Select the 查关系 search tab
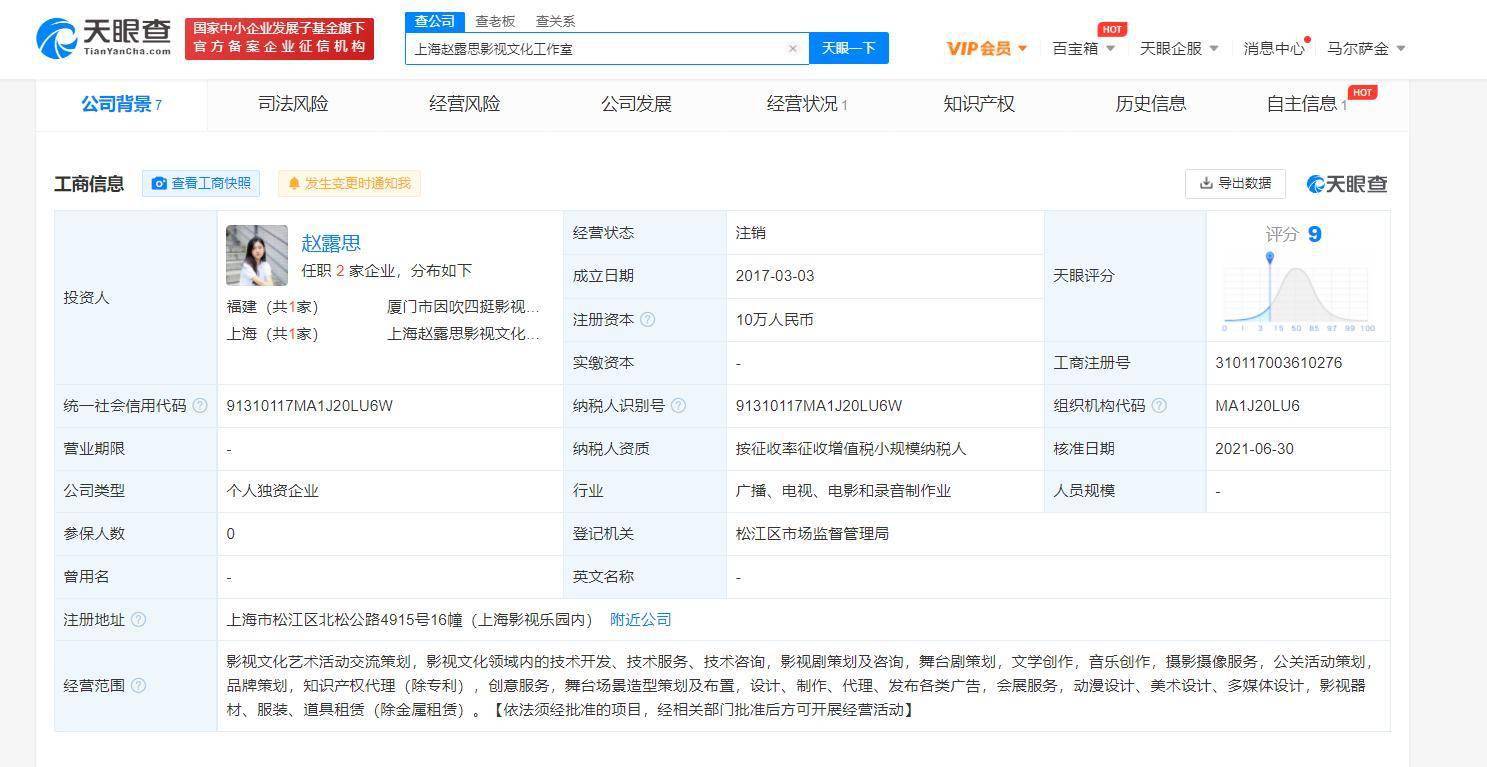This screenshot has width=1487, height=767. (x=555, y=21)
